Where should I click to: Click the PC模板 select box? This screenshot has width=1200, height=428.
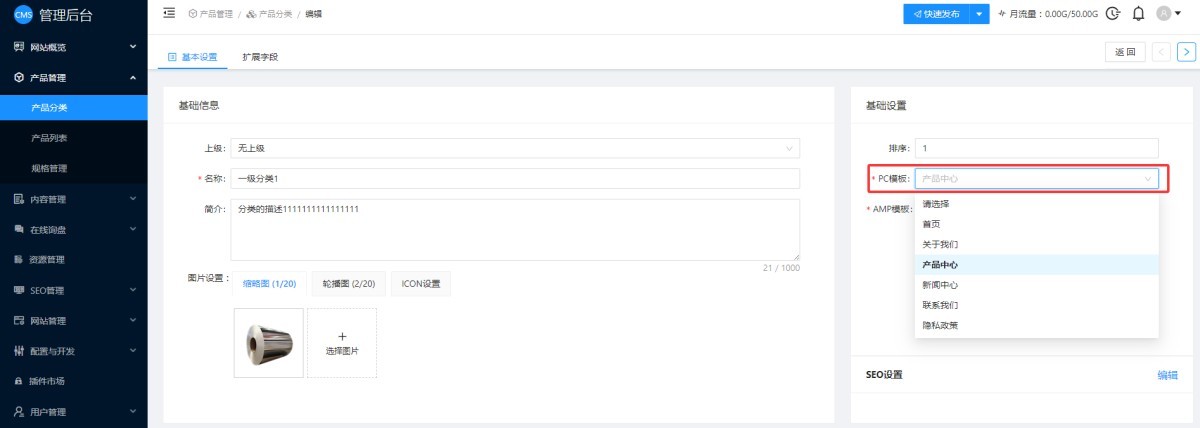pos(1036,179)
